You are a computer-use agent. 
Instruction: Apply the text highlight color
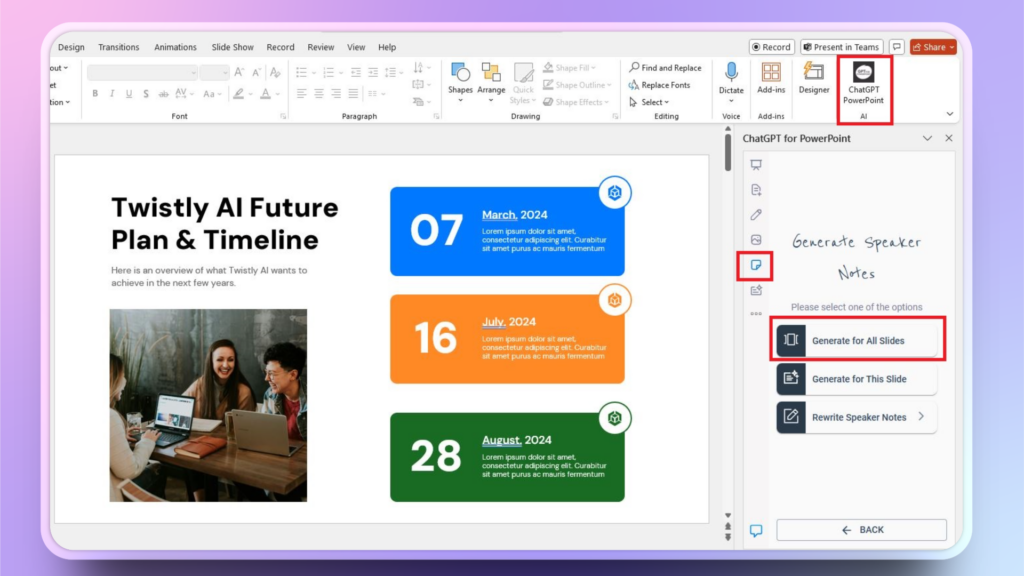click(239, 94)
